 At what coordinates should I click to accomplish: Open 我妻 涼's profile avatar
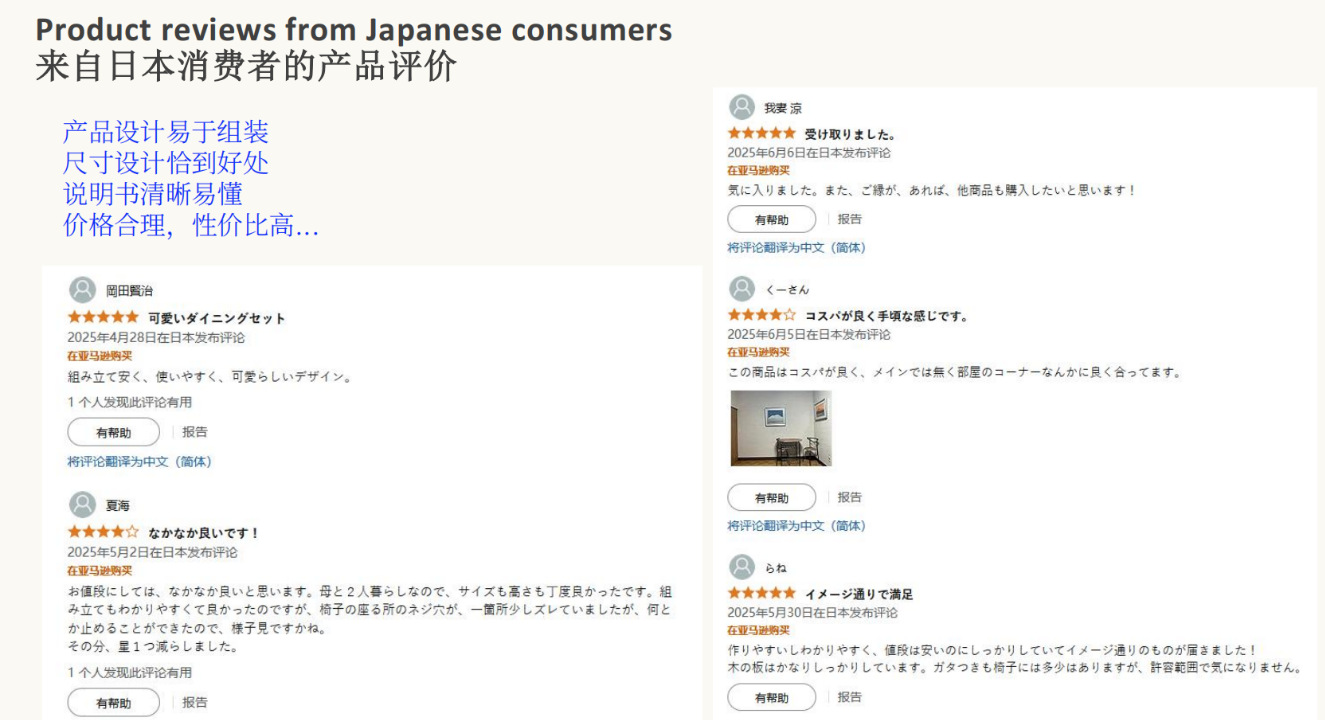pos(742,107)
